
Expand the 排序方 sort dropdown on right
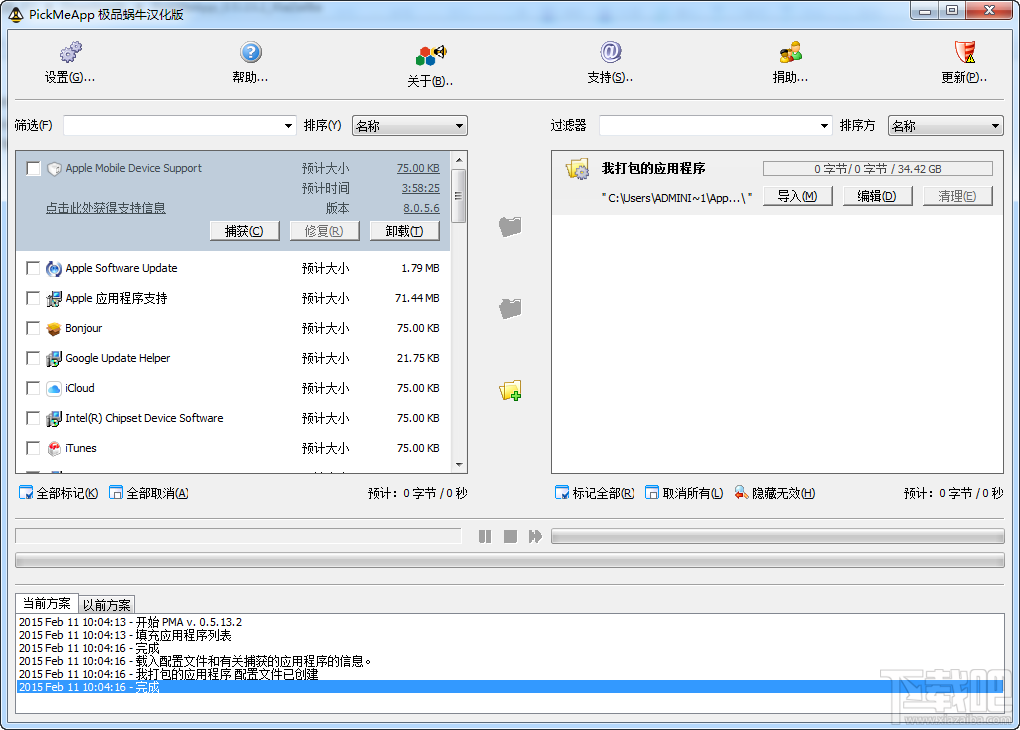[995, 126]
